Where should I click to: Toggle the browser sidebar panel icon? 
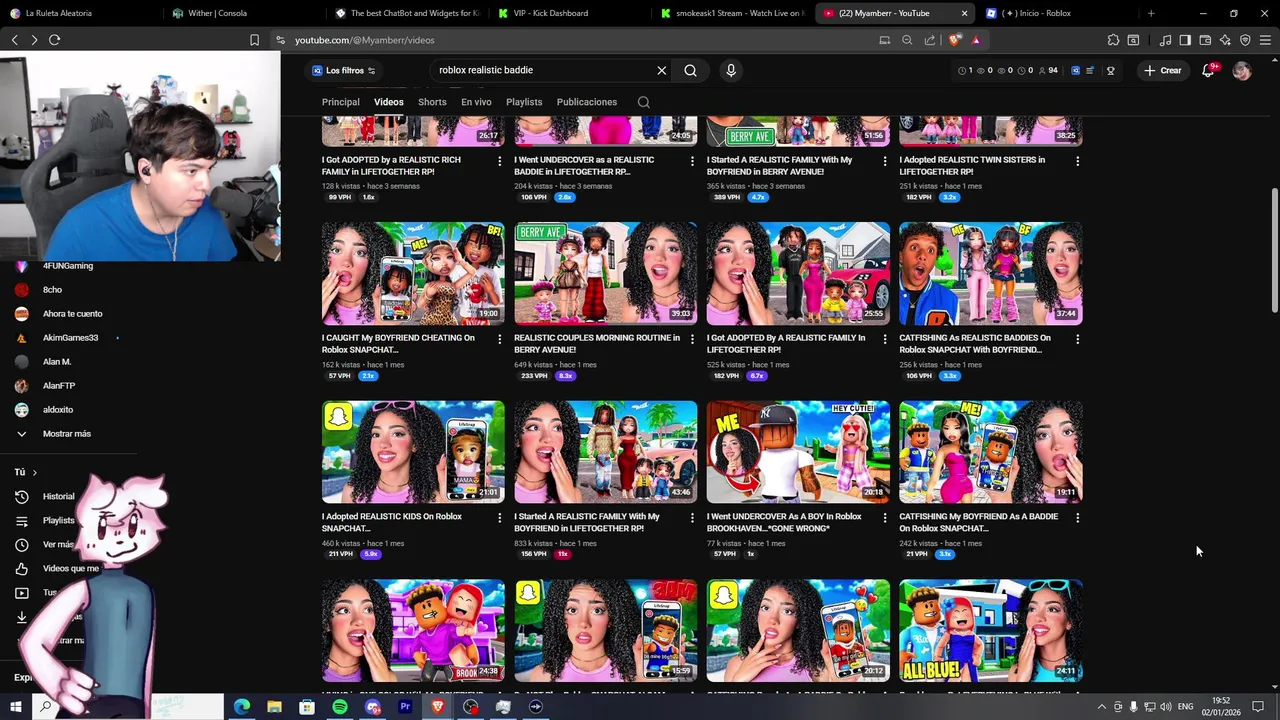(x=1185, y=40)
